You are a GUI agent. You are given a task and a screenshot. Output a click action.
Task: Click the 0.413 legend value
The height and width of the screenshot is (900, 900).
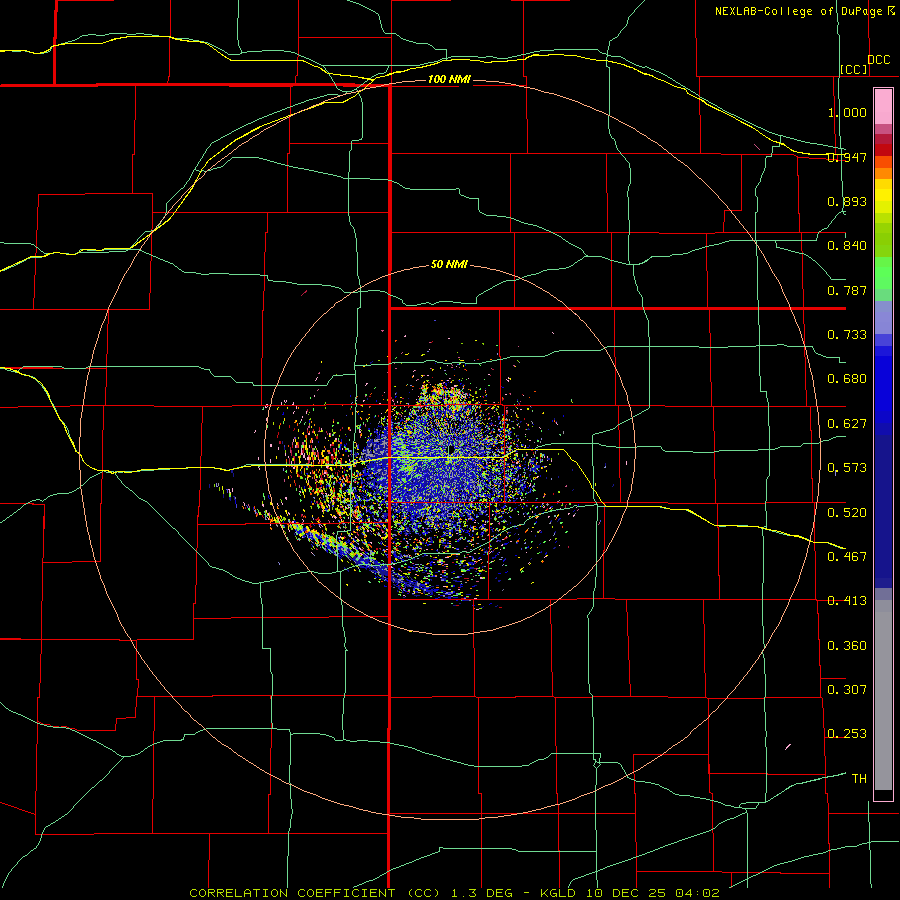pos(847,601)
